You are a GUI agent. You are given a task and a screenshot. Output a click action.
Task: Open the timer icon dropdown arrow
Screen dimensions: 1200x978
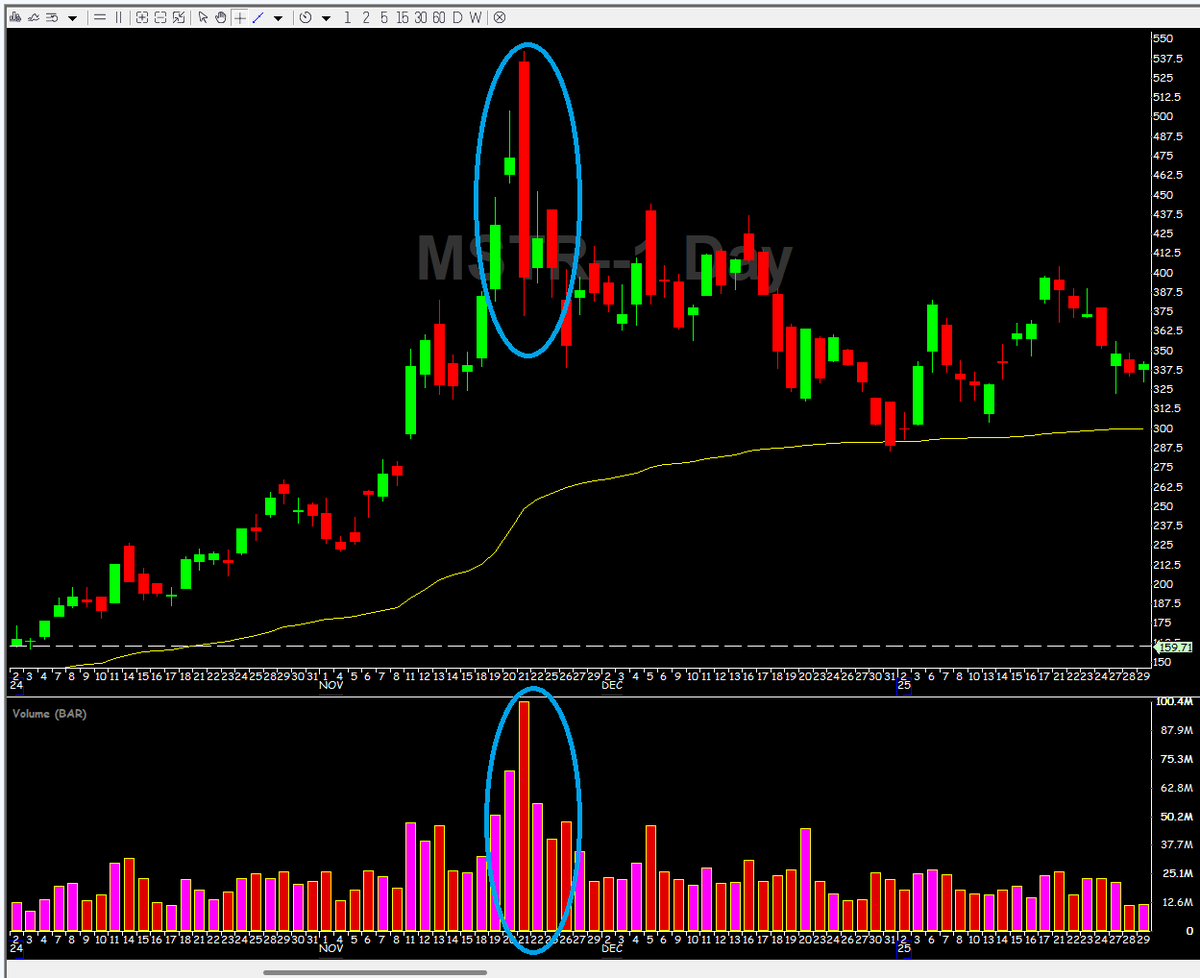pyautogui.click(x=327, y=17)
